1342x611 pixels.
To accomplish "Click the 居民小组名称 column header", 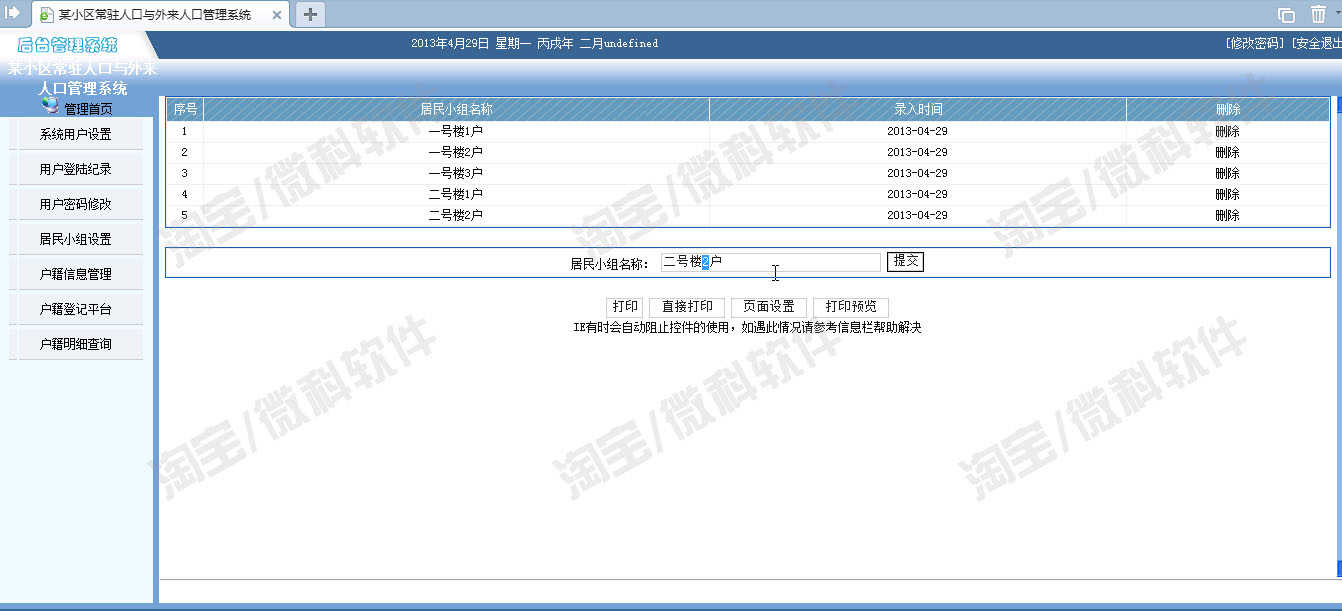I will coord(456,109).
